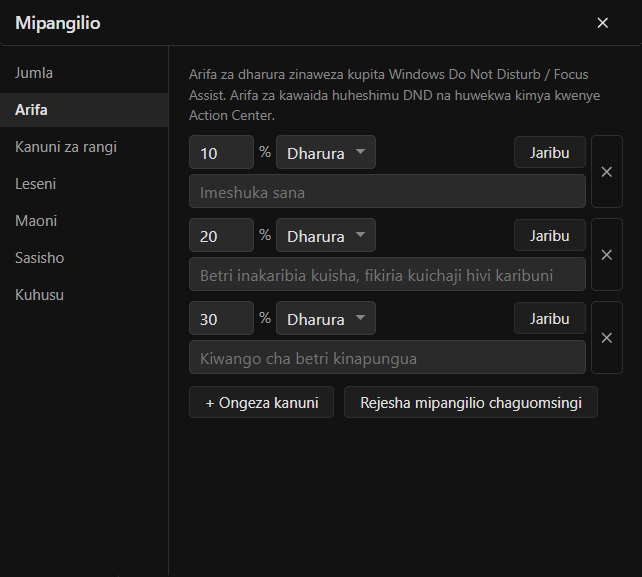Go to Kanuni za rangi section

(x=84, y=147)
